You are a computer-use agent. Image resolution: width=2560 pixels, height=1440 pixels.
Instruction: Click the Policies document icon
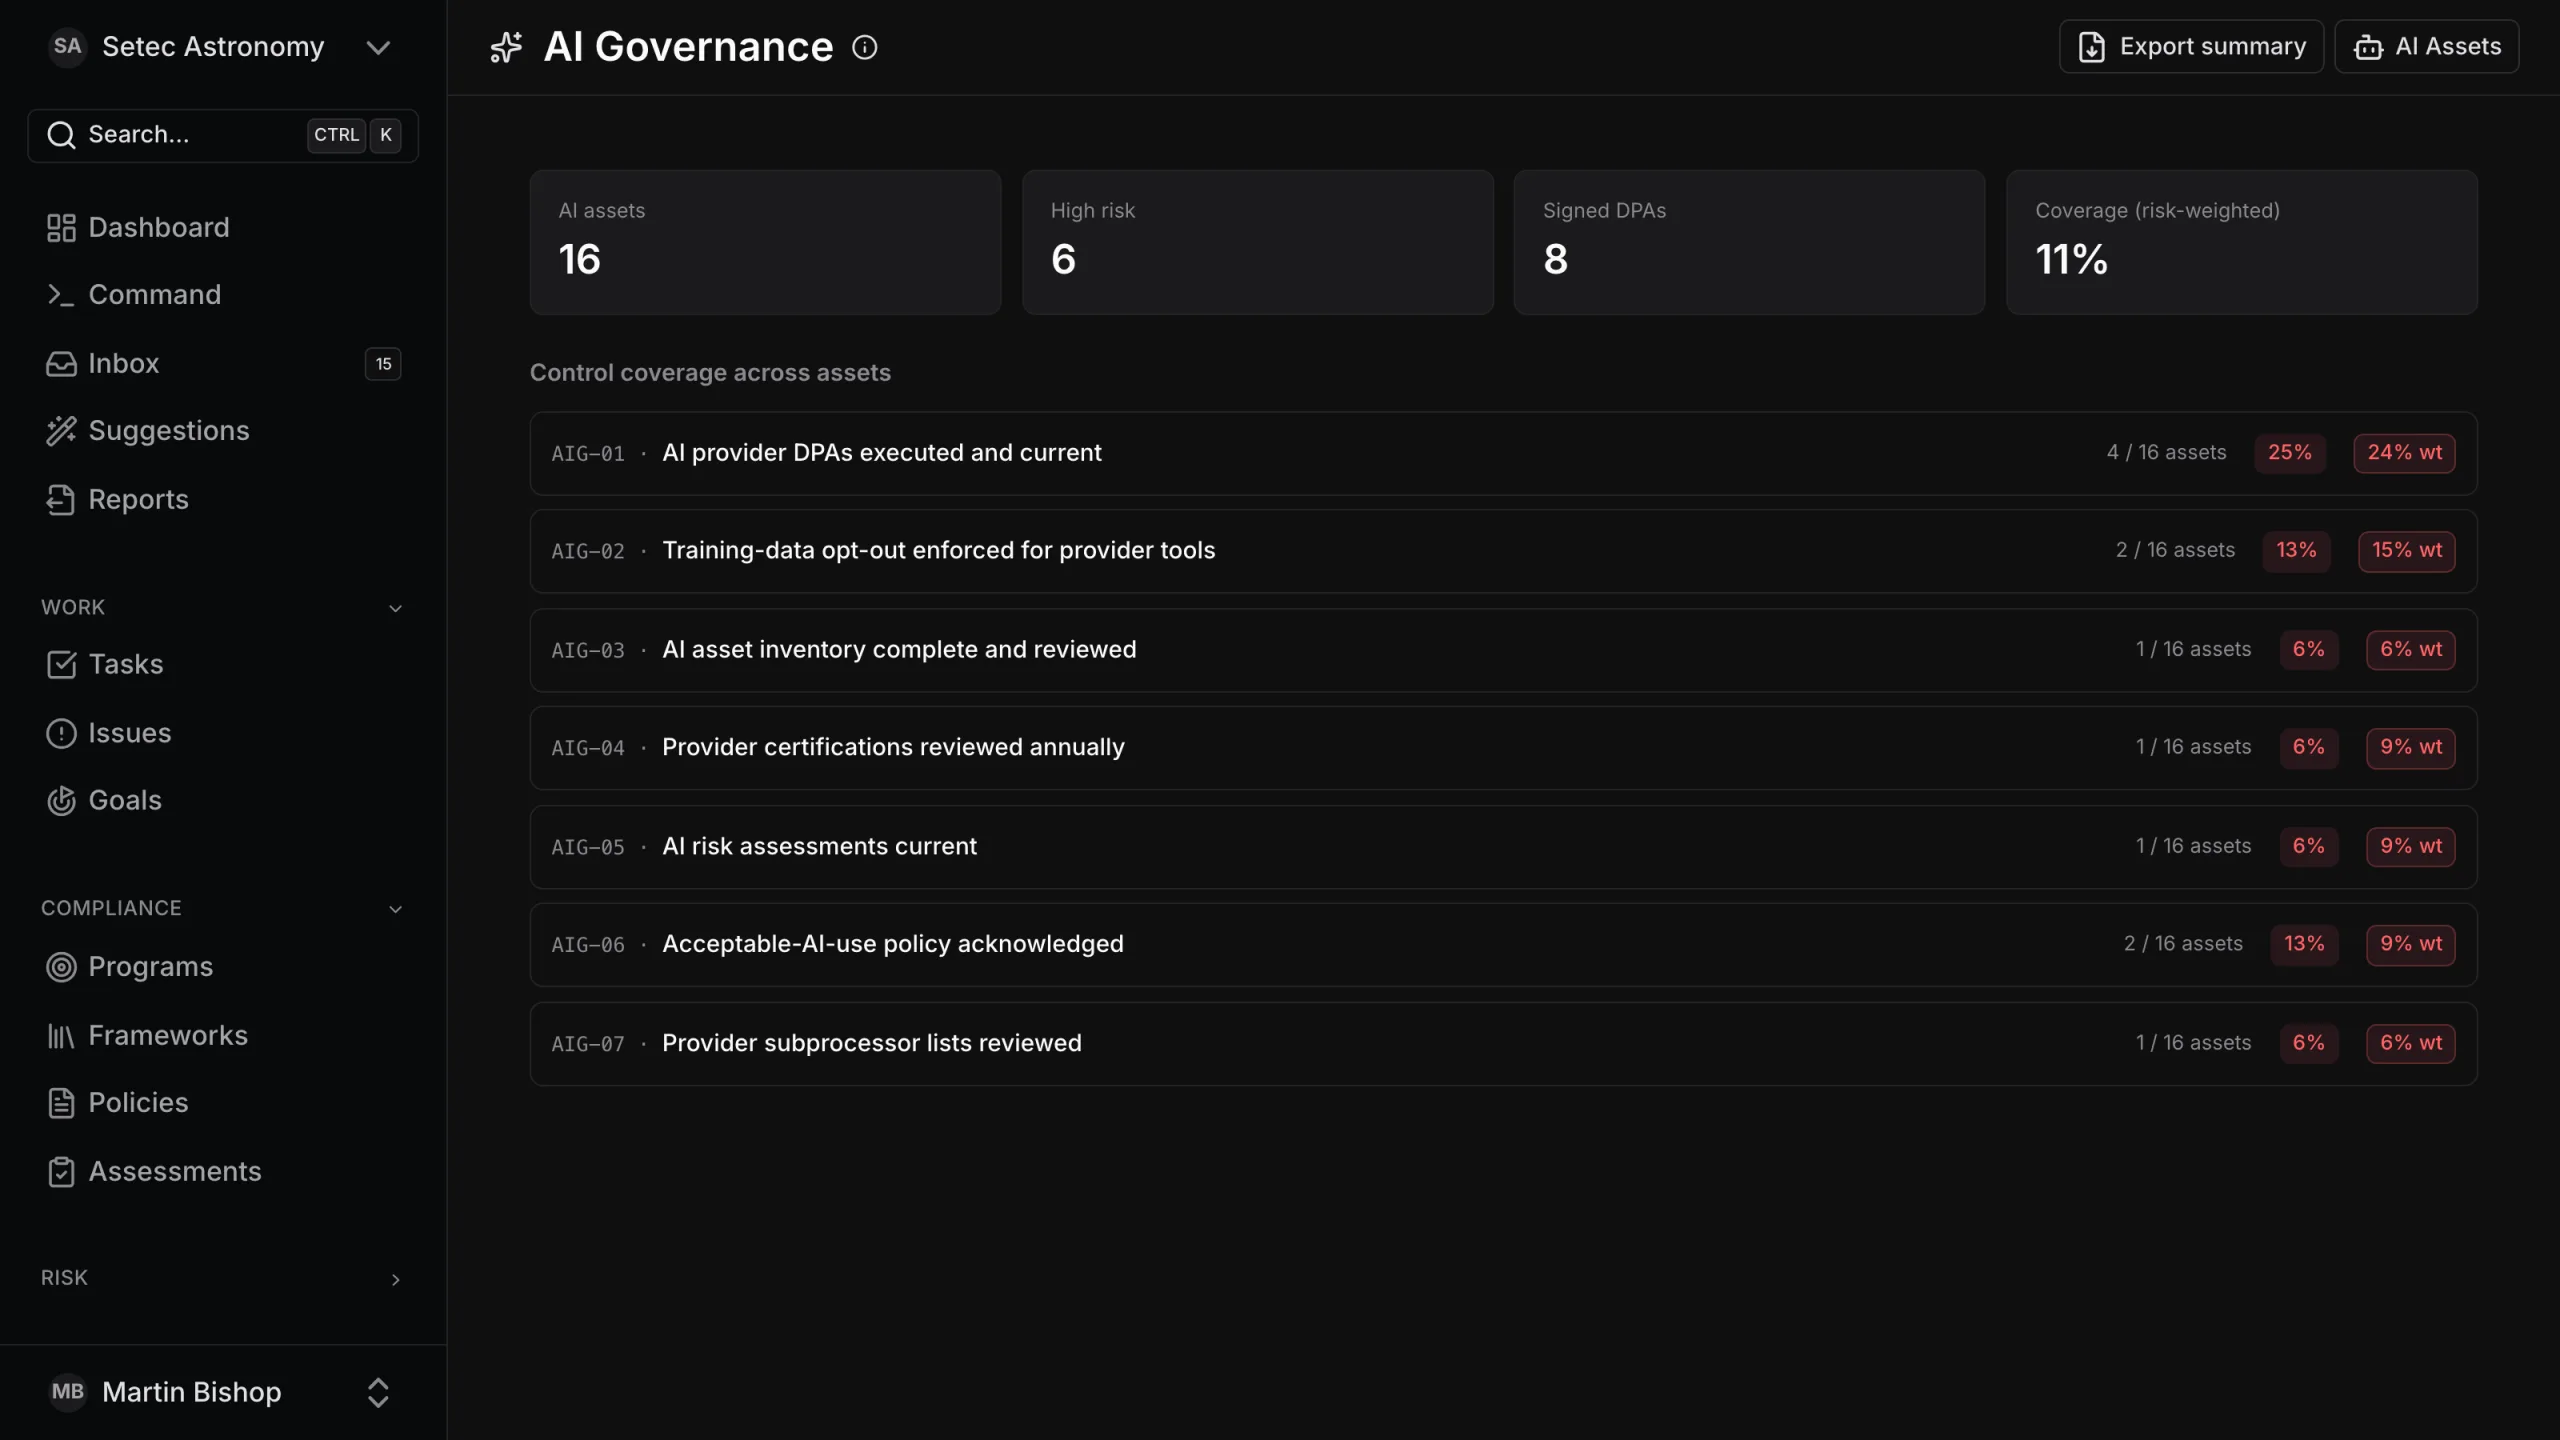pyautogui.click(x=61, y=1103)
